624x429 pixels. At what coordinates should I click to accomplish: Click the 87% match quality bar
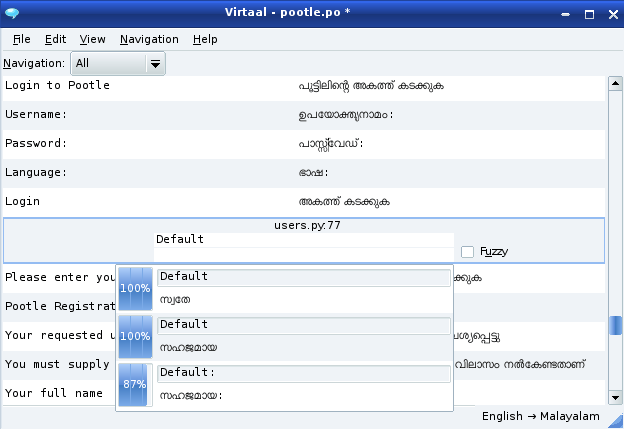(x=135, y=385)
